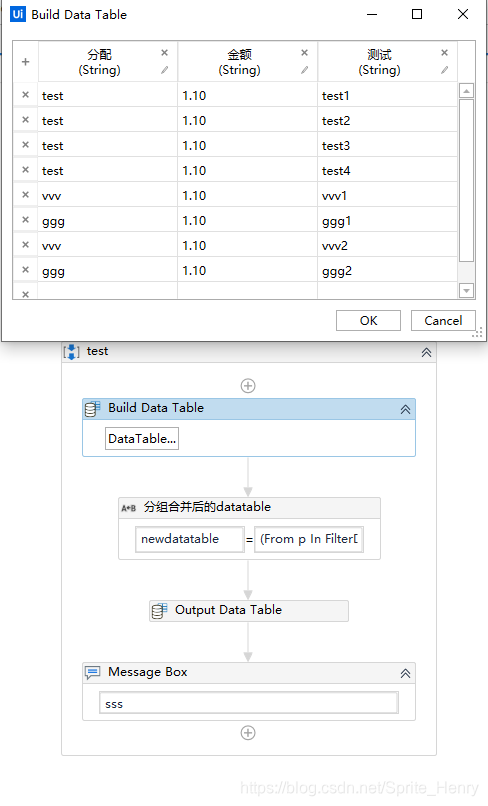Select the vvv2 cell
488x806 pixels.
(x=387, y=245)
